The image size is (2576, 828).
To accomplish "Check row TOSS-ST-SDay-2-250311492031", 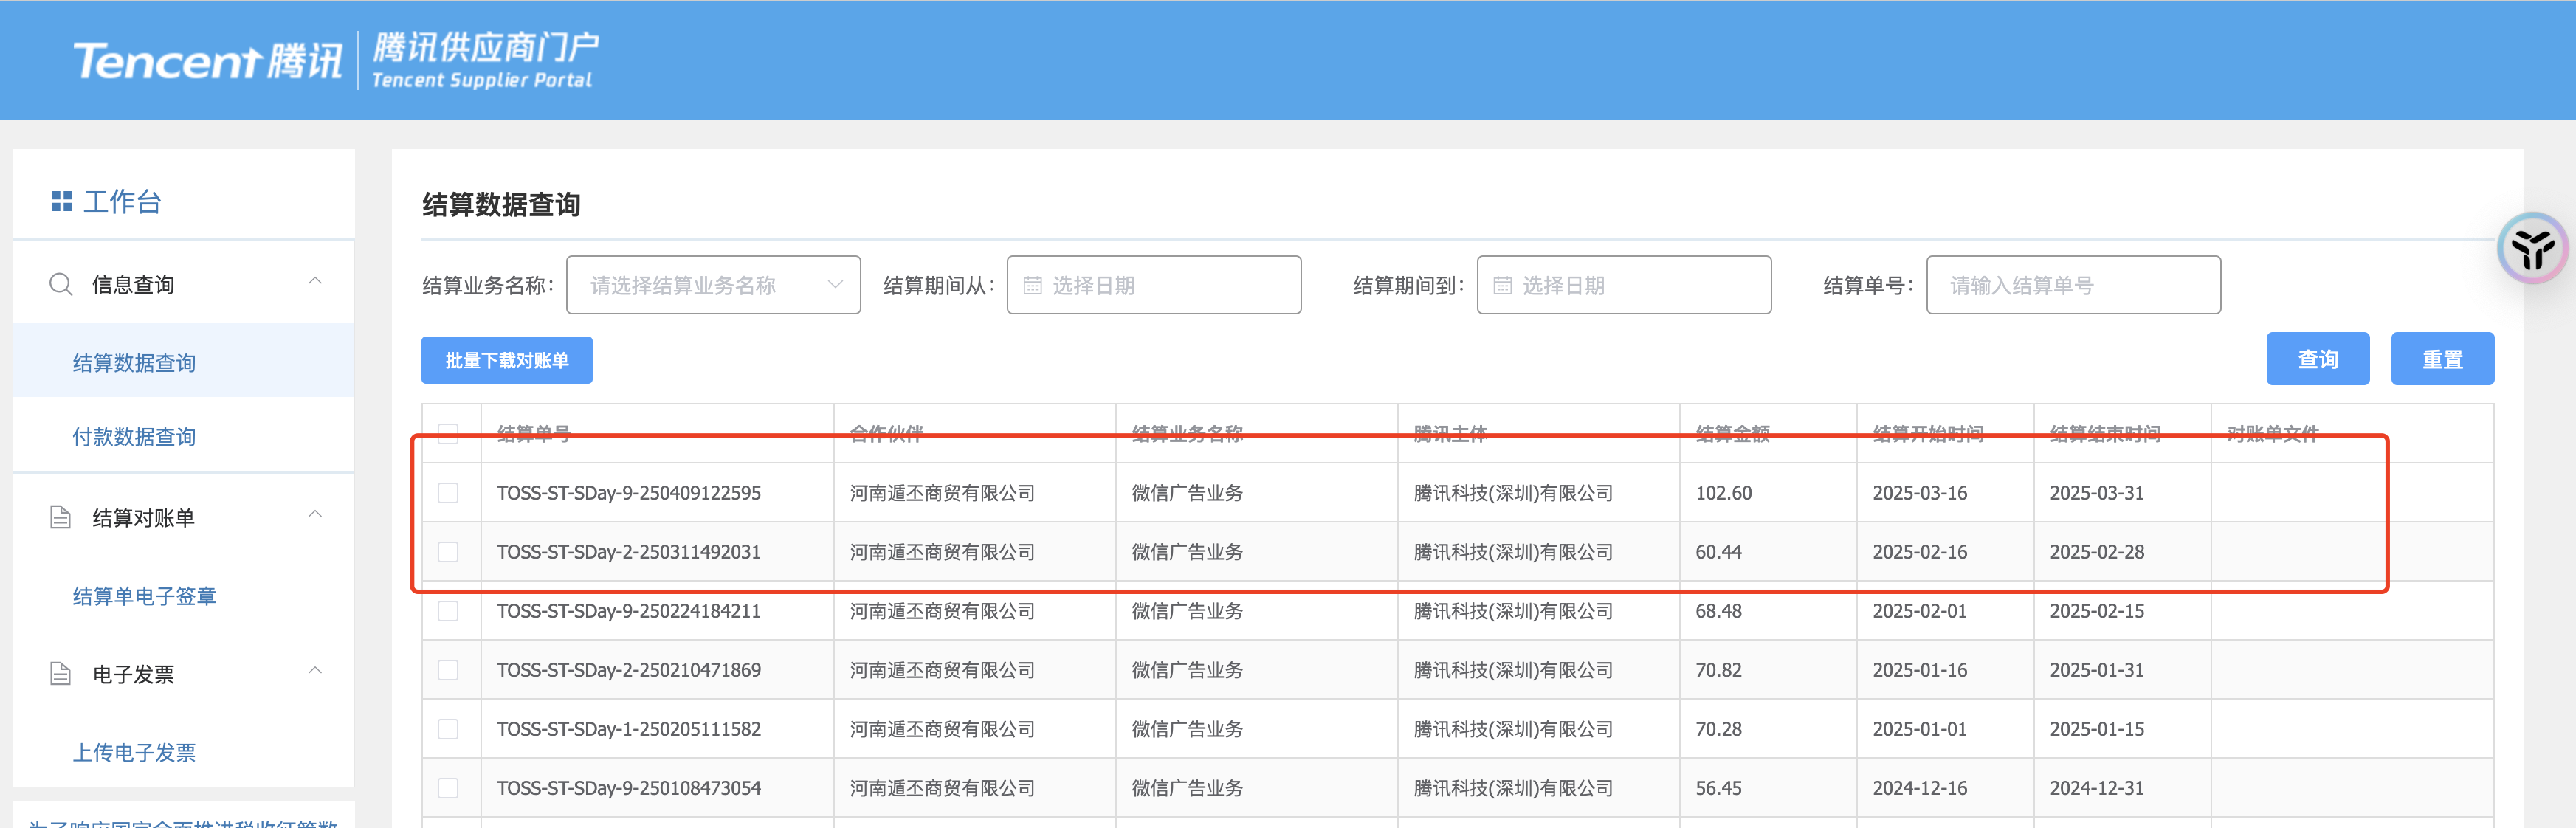I will coord(448,552).
